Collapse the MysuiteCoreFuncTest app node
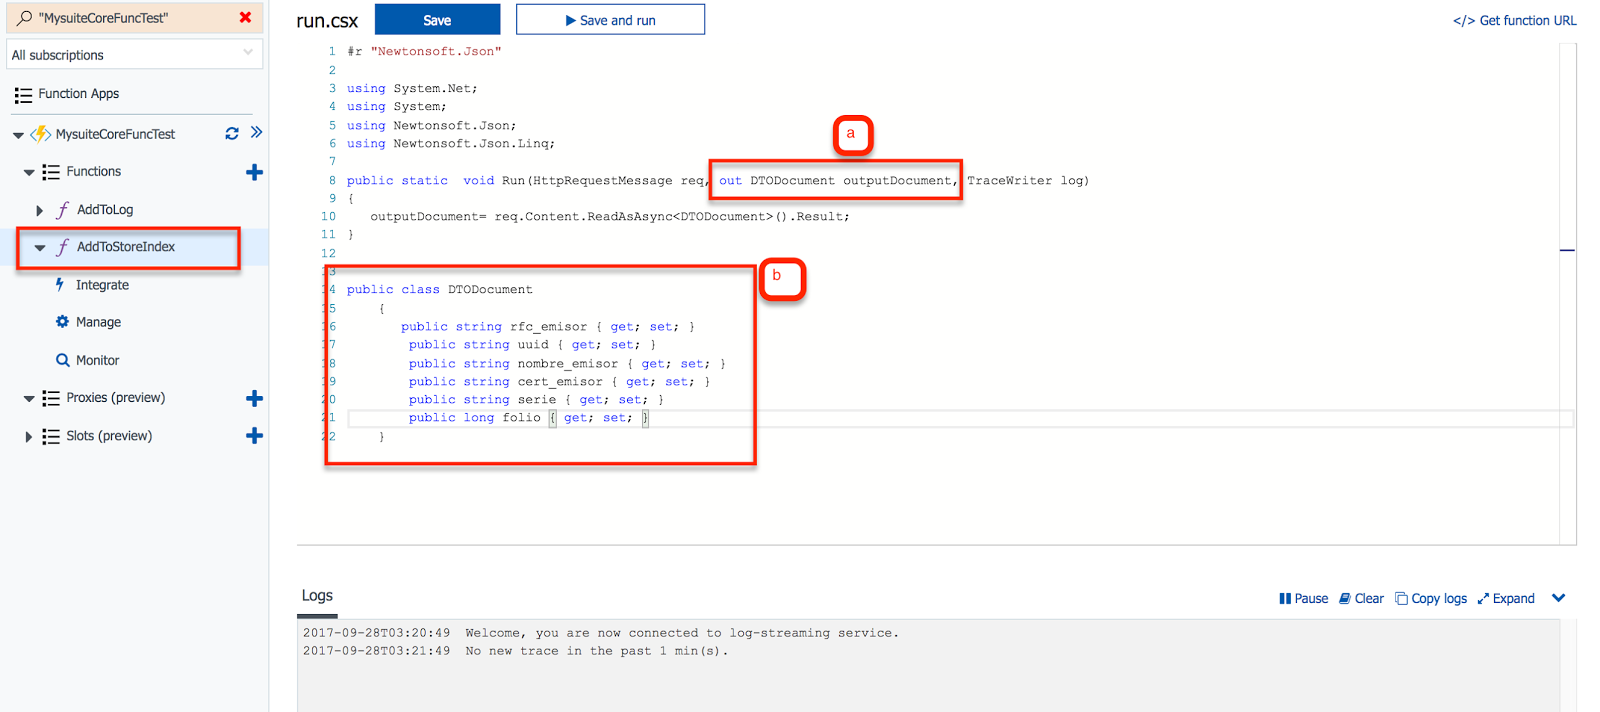Screen dimensions: 1600x712 point(18,135)
